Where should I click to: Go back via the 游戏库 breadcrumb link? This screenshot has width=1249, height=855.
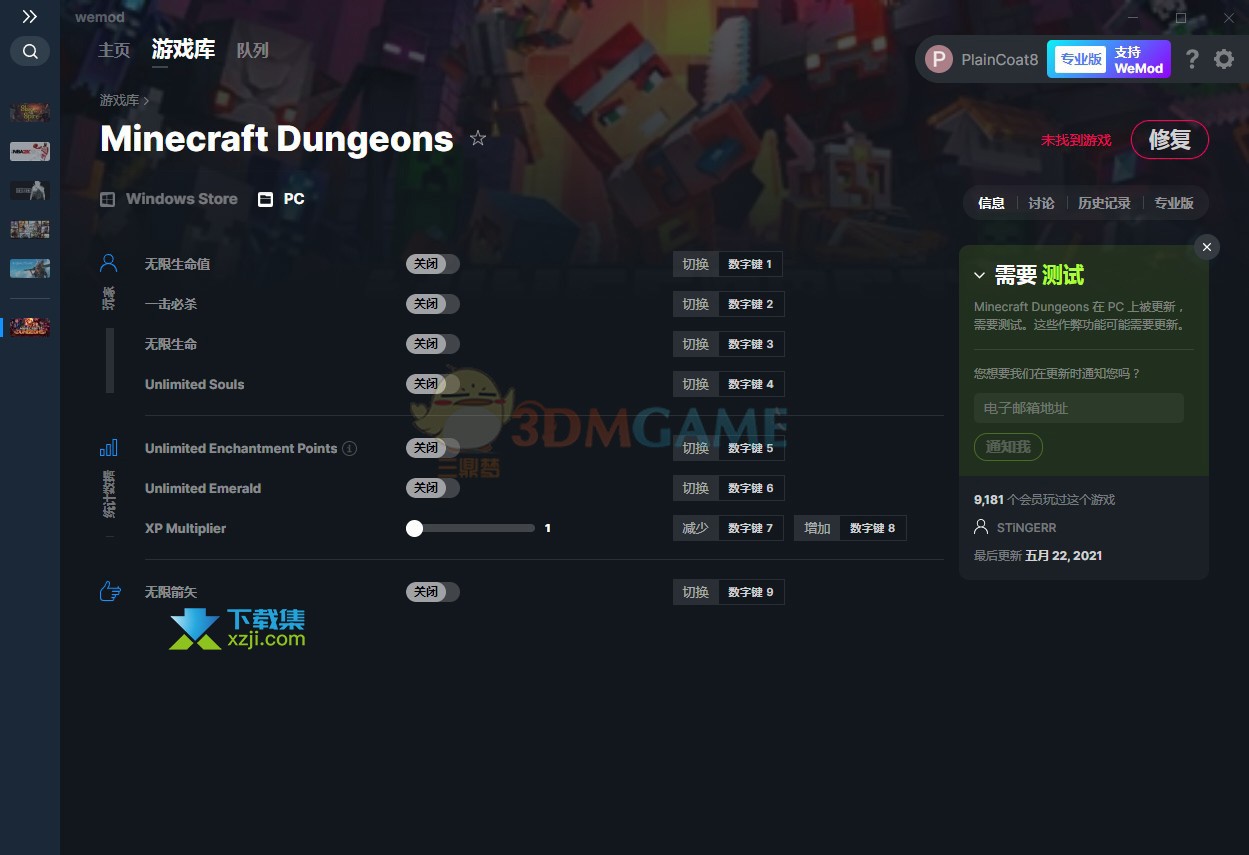coord(119,100)
